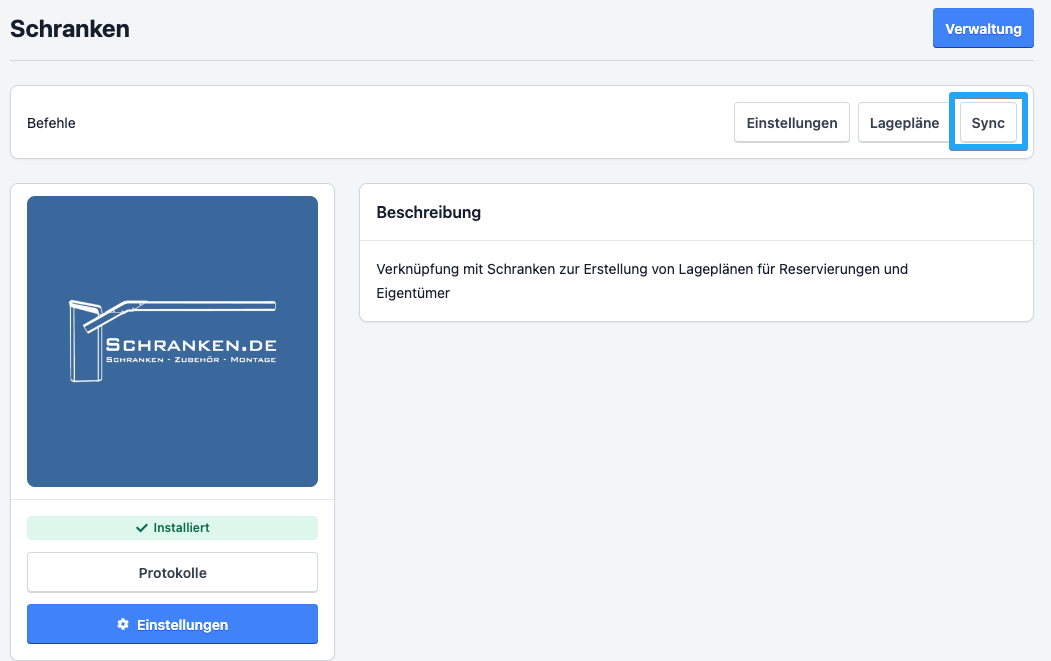The height and width of the screenshot is (661, 1051).
Task: Click the green checkmark icon beside Installiert
Action: [141, 528]
